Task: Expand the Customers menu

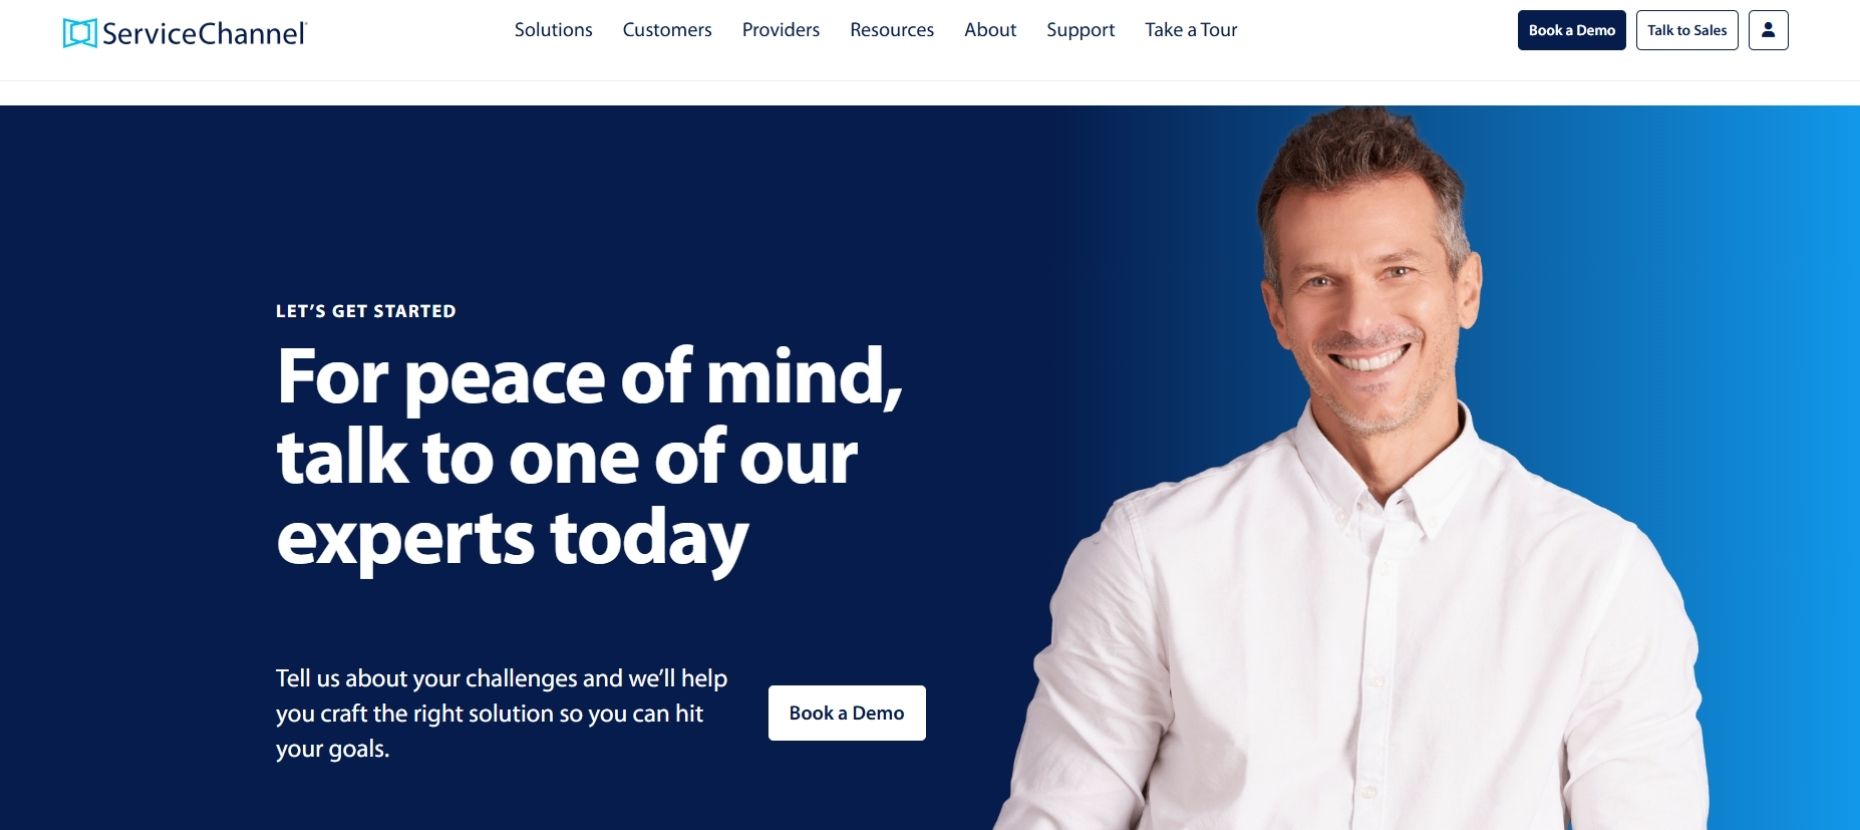Action: coord(667,30)
